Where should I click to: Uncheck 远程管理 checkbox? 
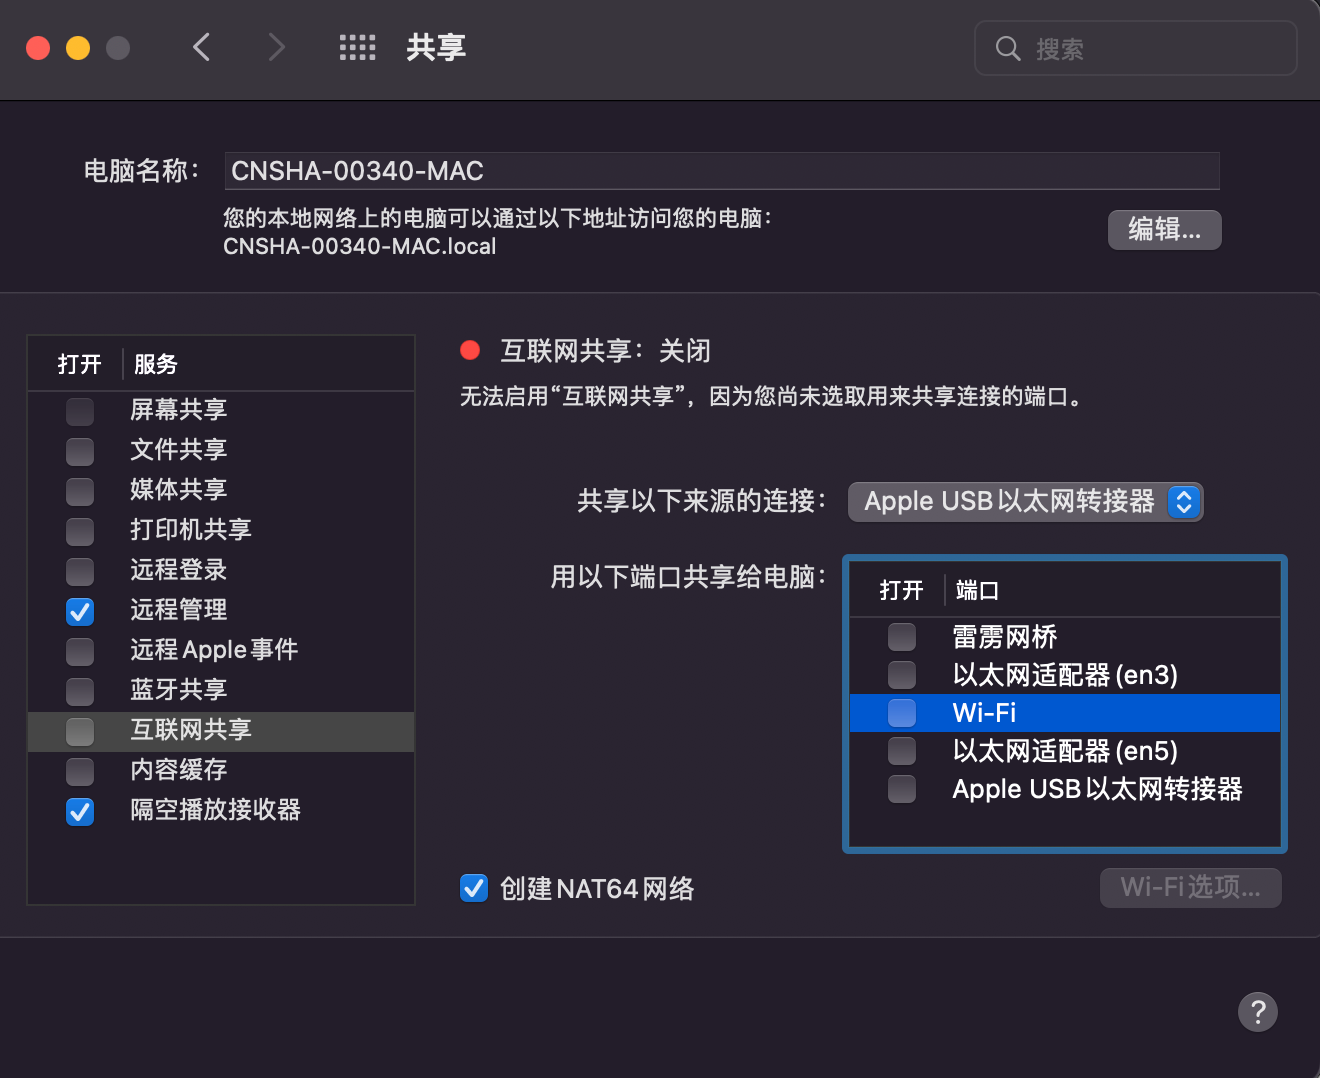[80, 611]
